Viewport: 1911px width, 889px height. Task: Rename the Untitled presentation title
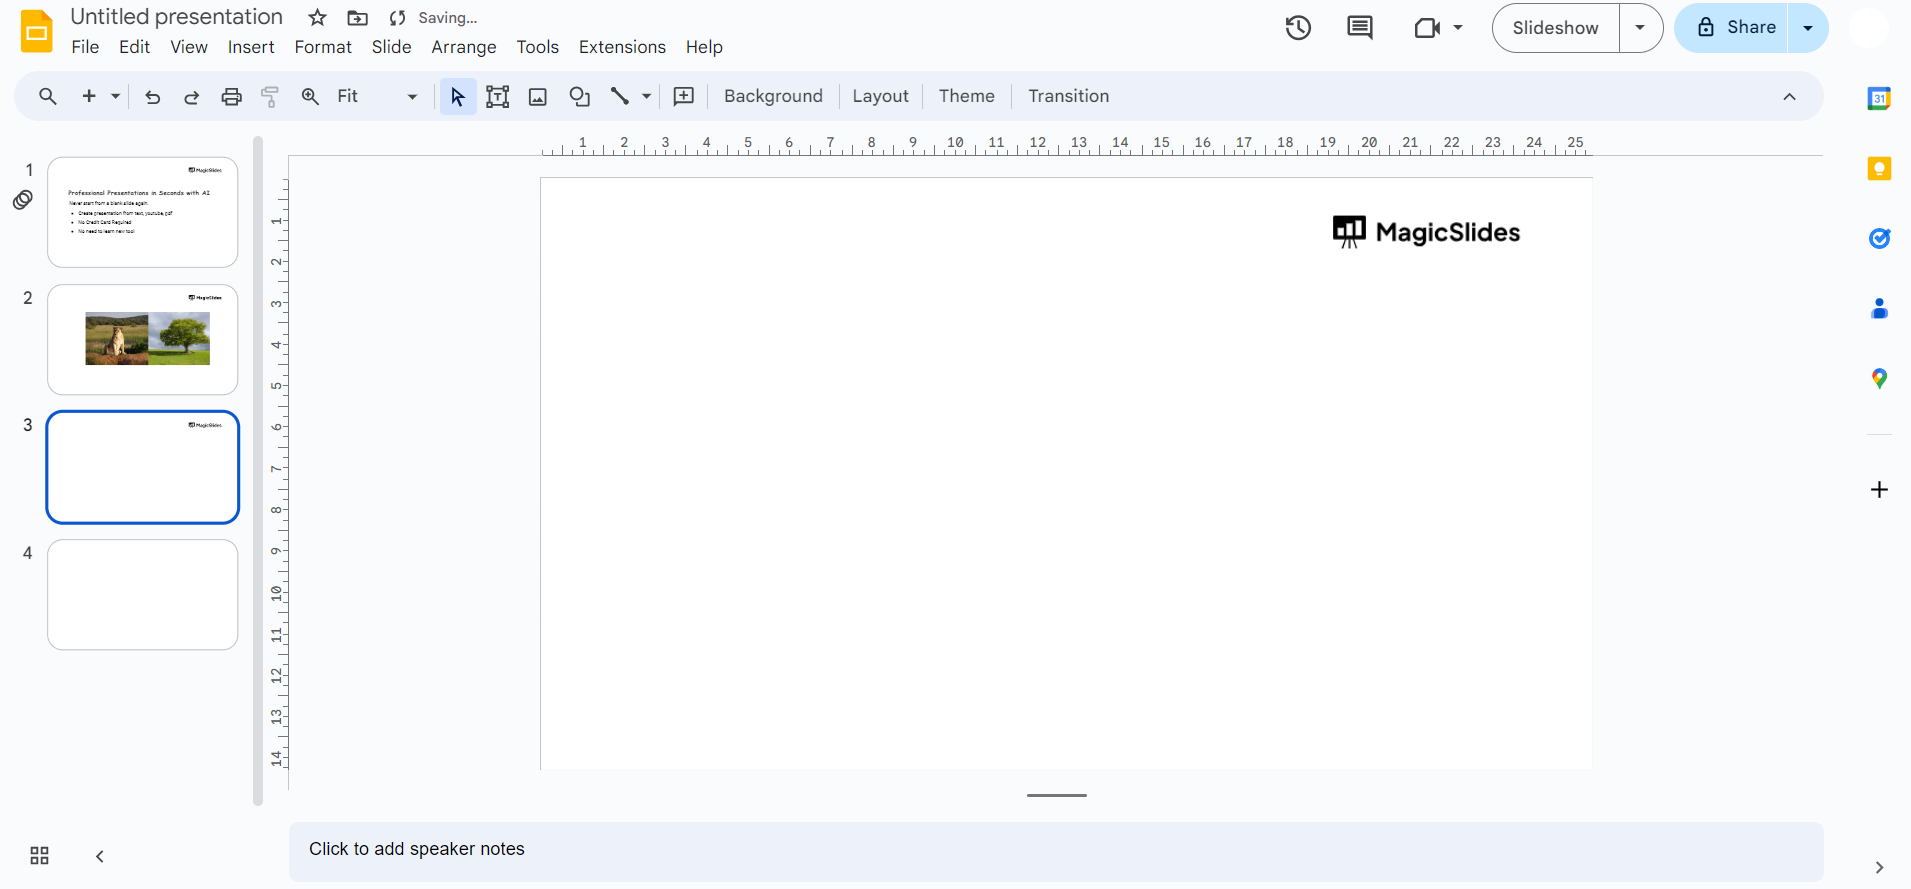tap(176, 17)
